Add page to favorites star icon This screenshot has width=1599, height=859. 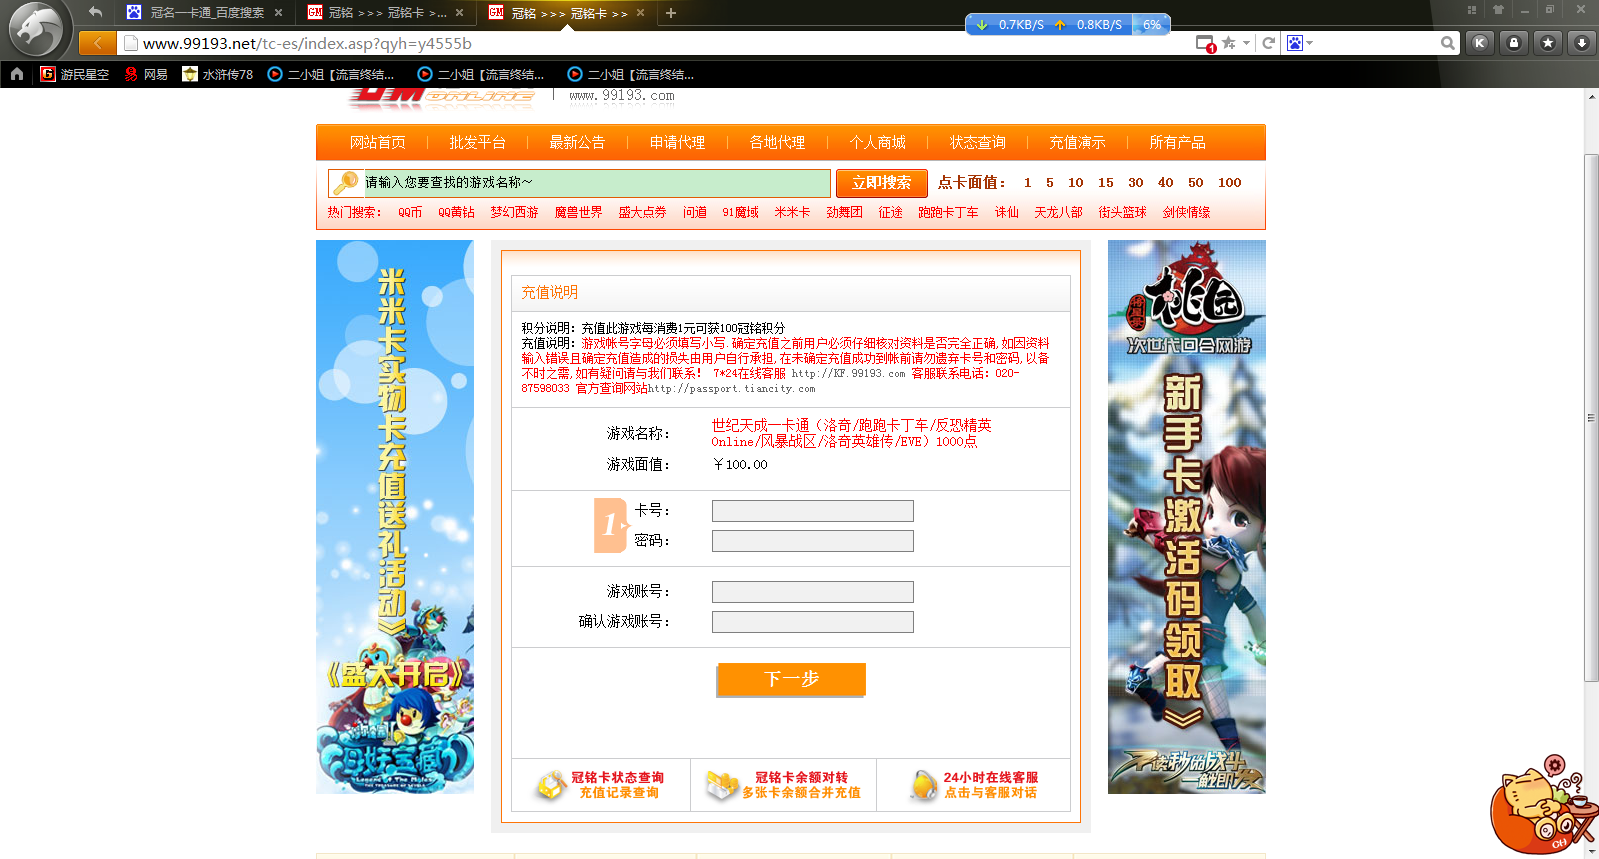click(x=1229, y=43)
